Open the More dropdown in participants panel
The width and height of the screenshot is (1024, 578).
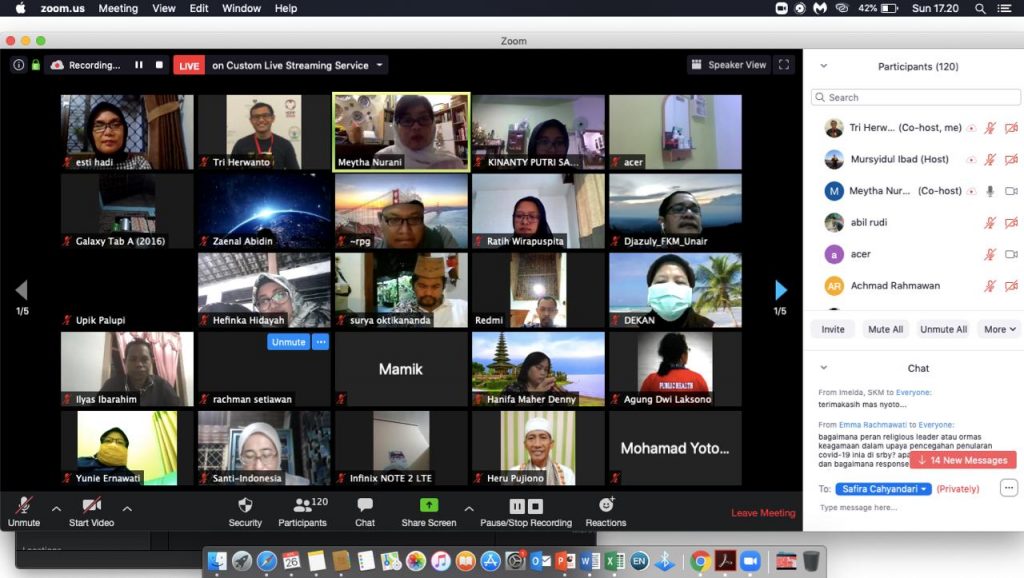999,329
